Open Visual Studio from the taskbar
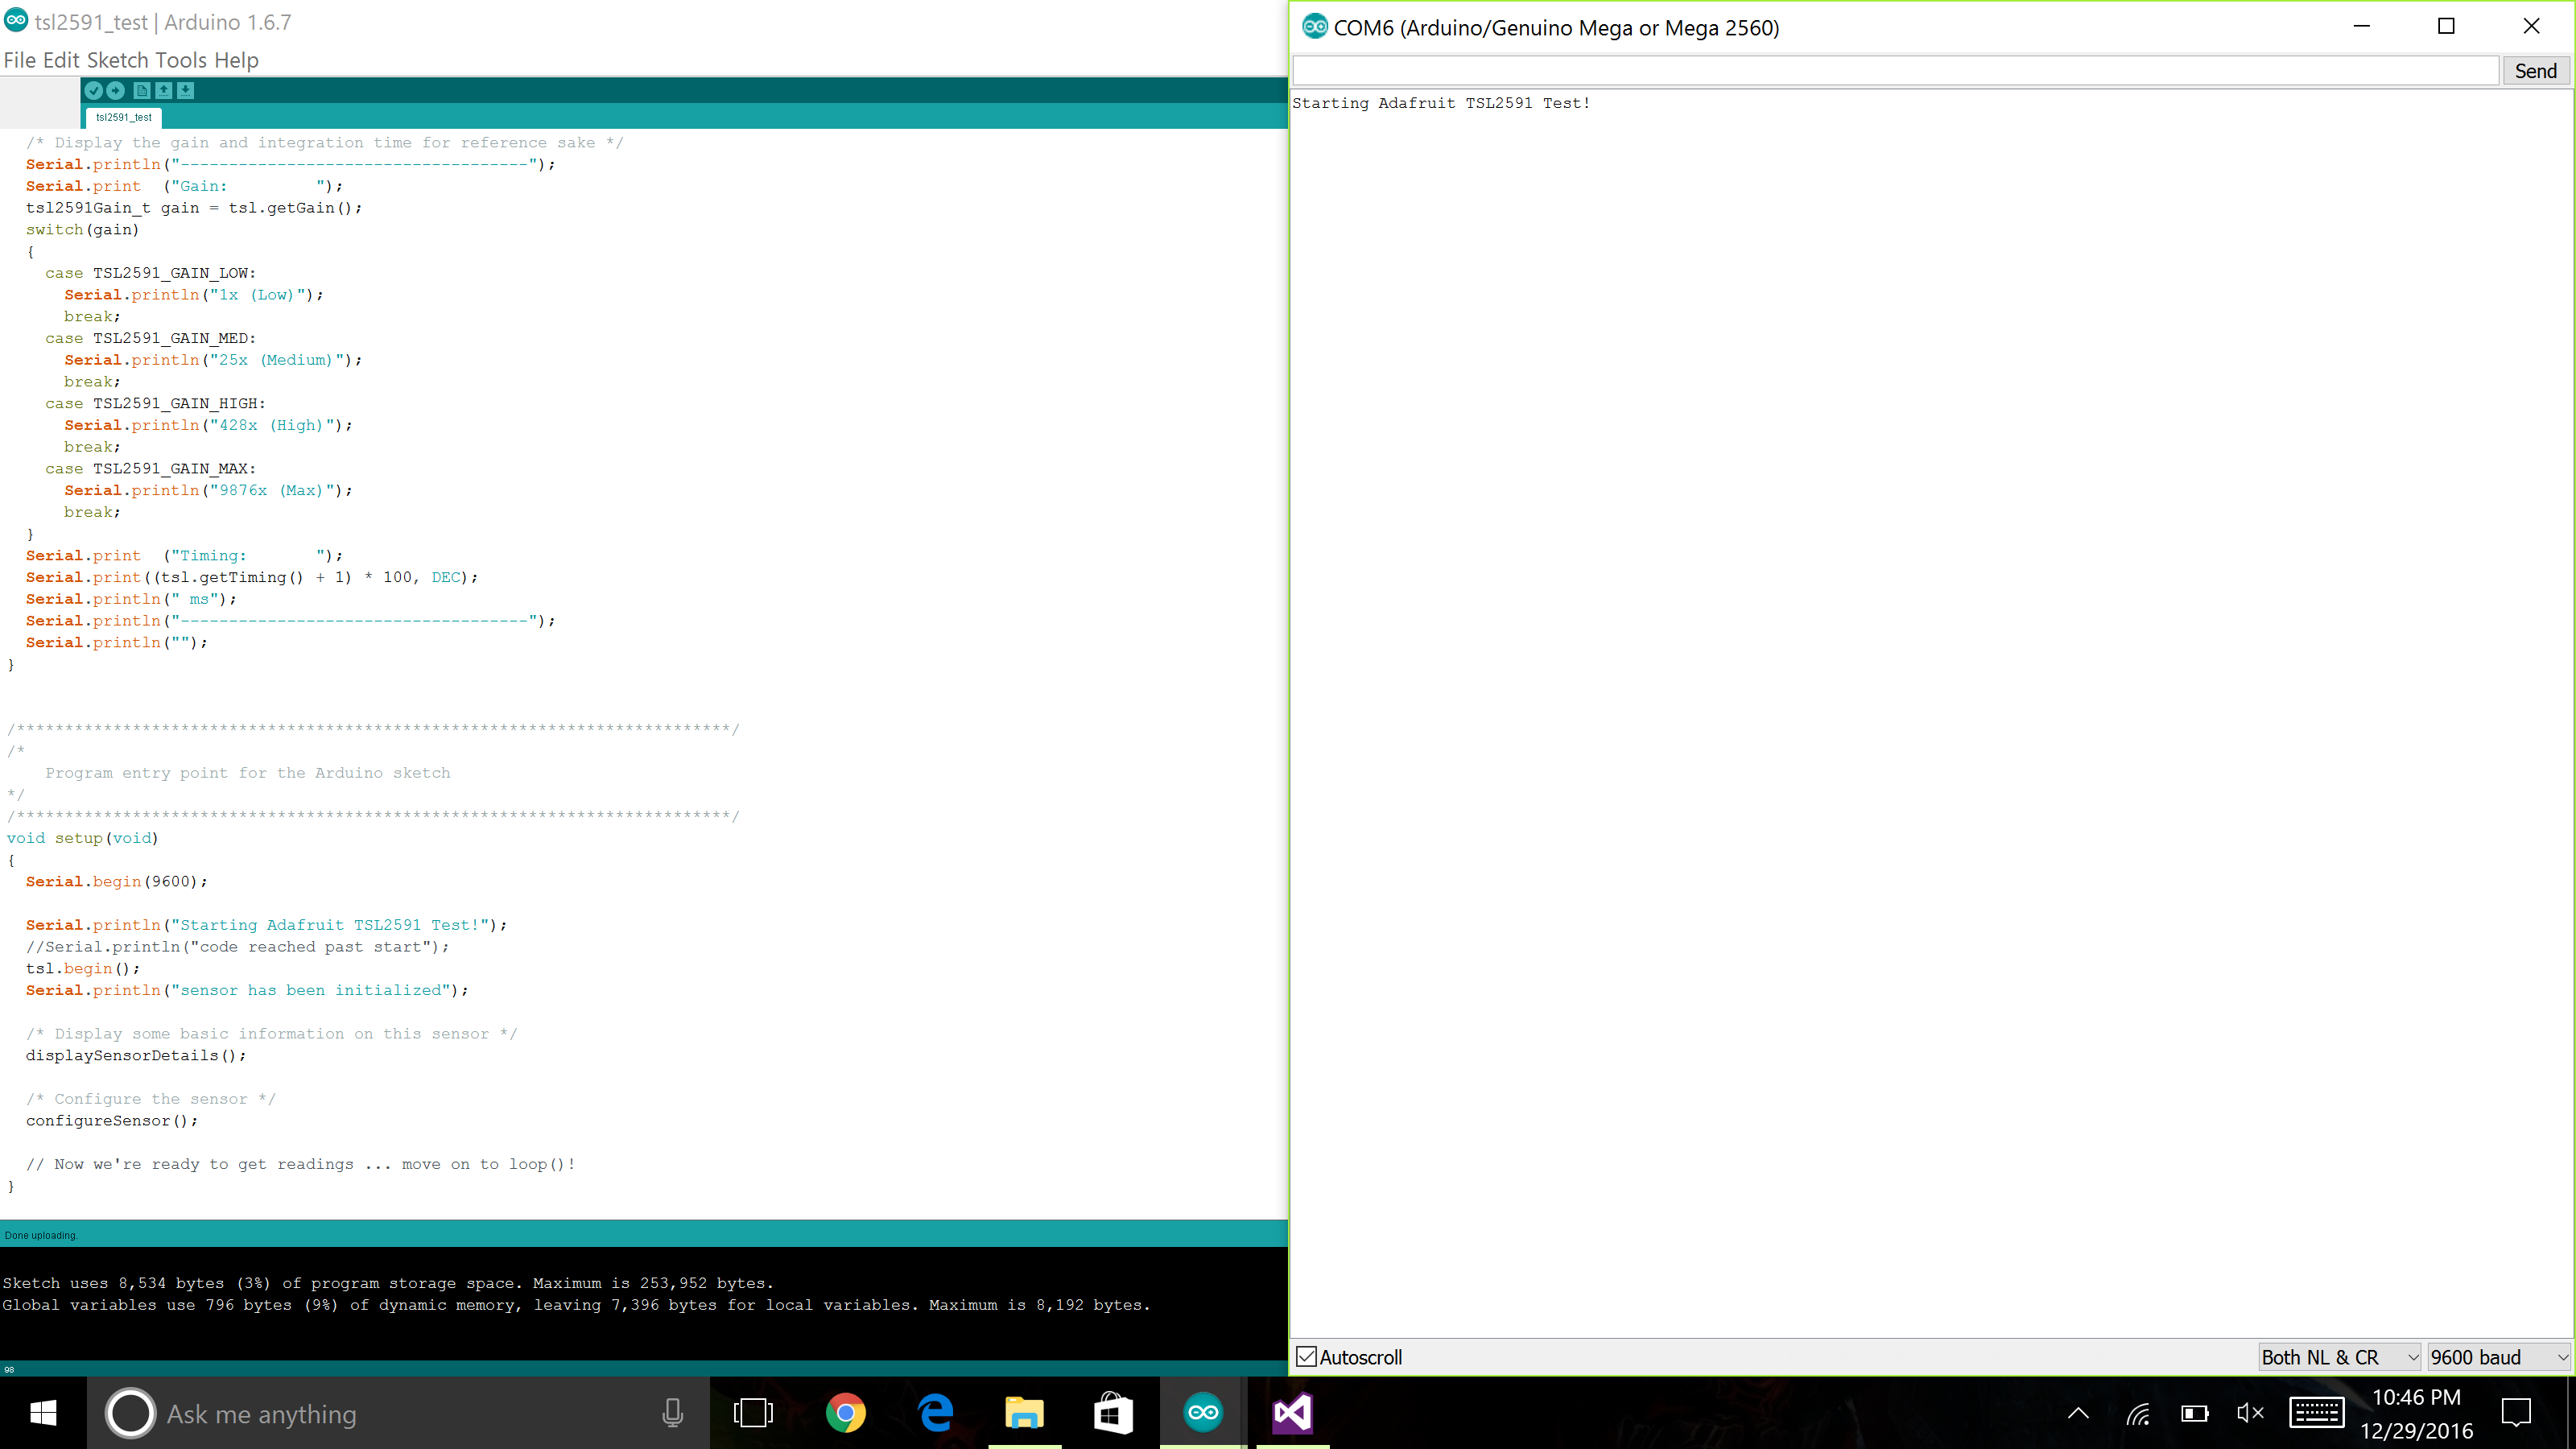The height and width of the screenshot is (1449, 2576). (1292, 1413)
